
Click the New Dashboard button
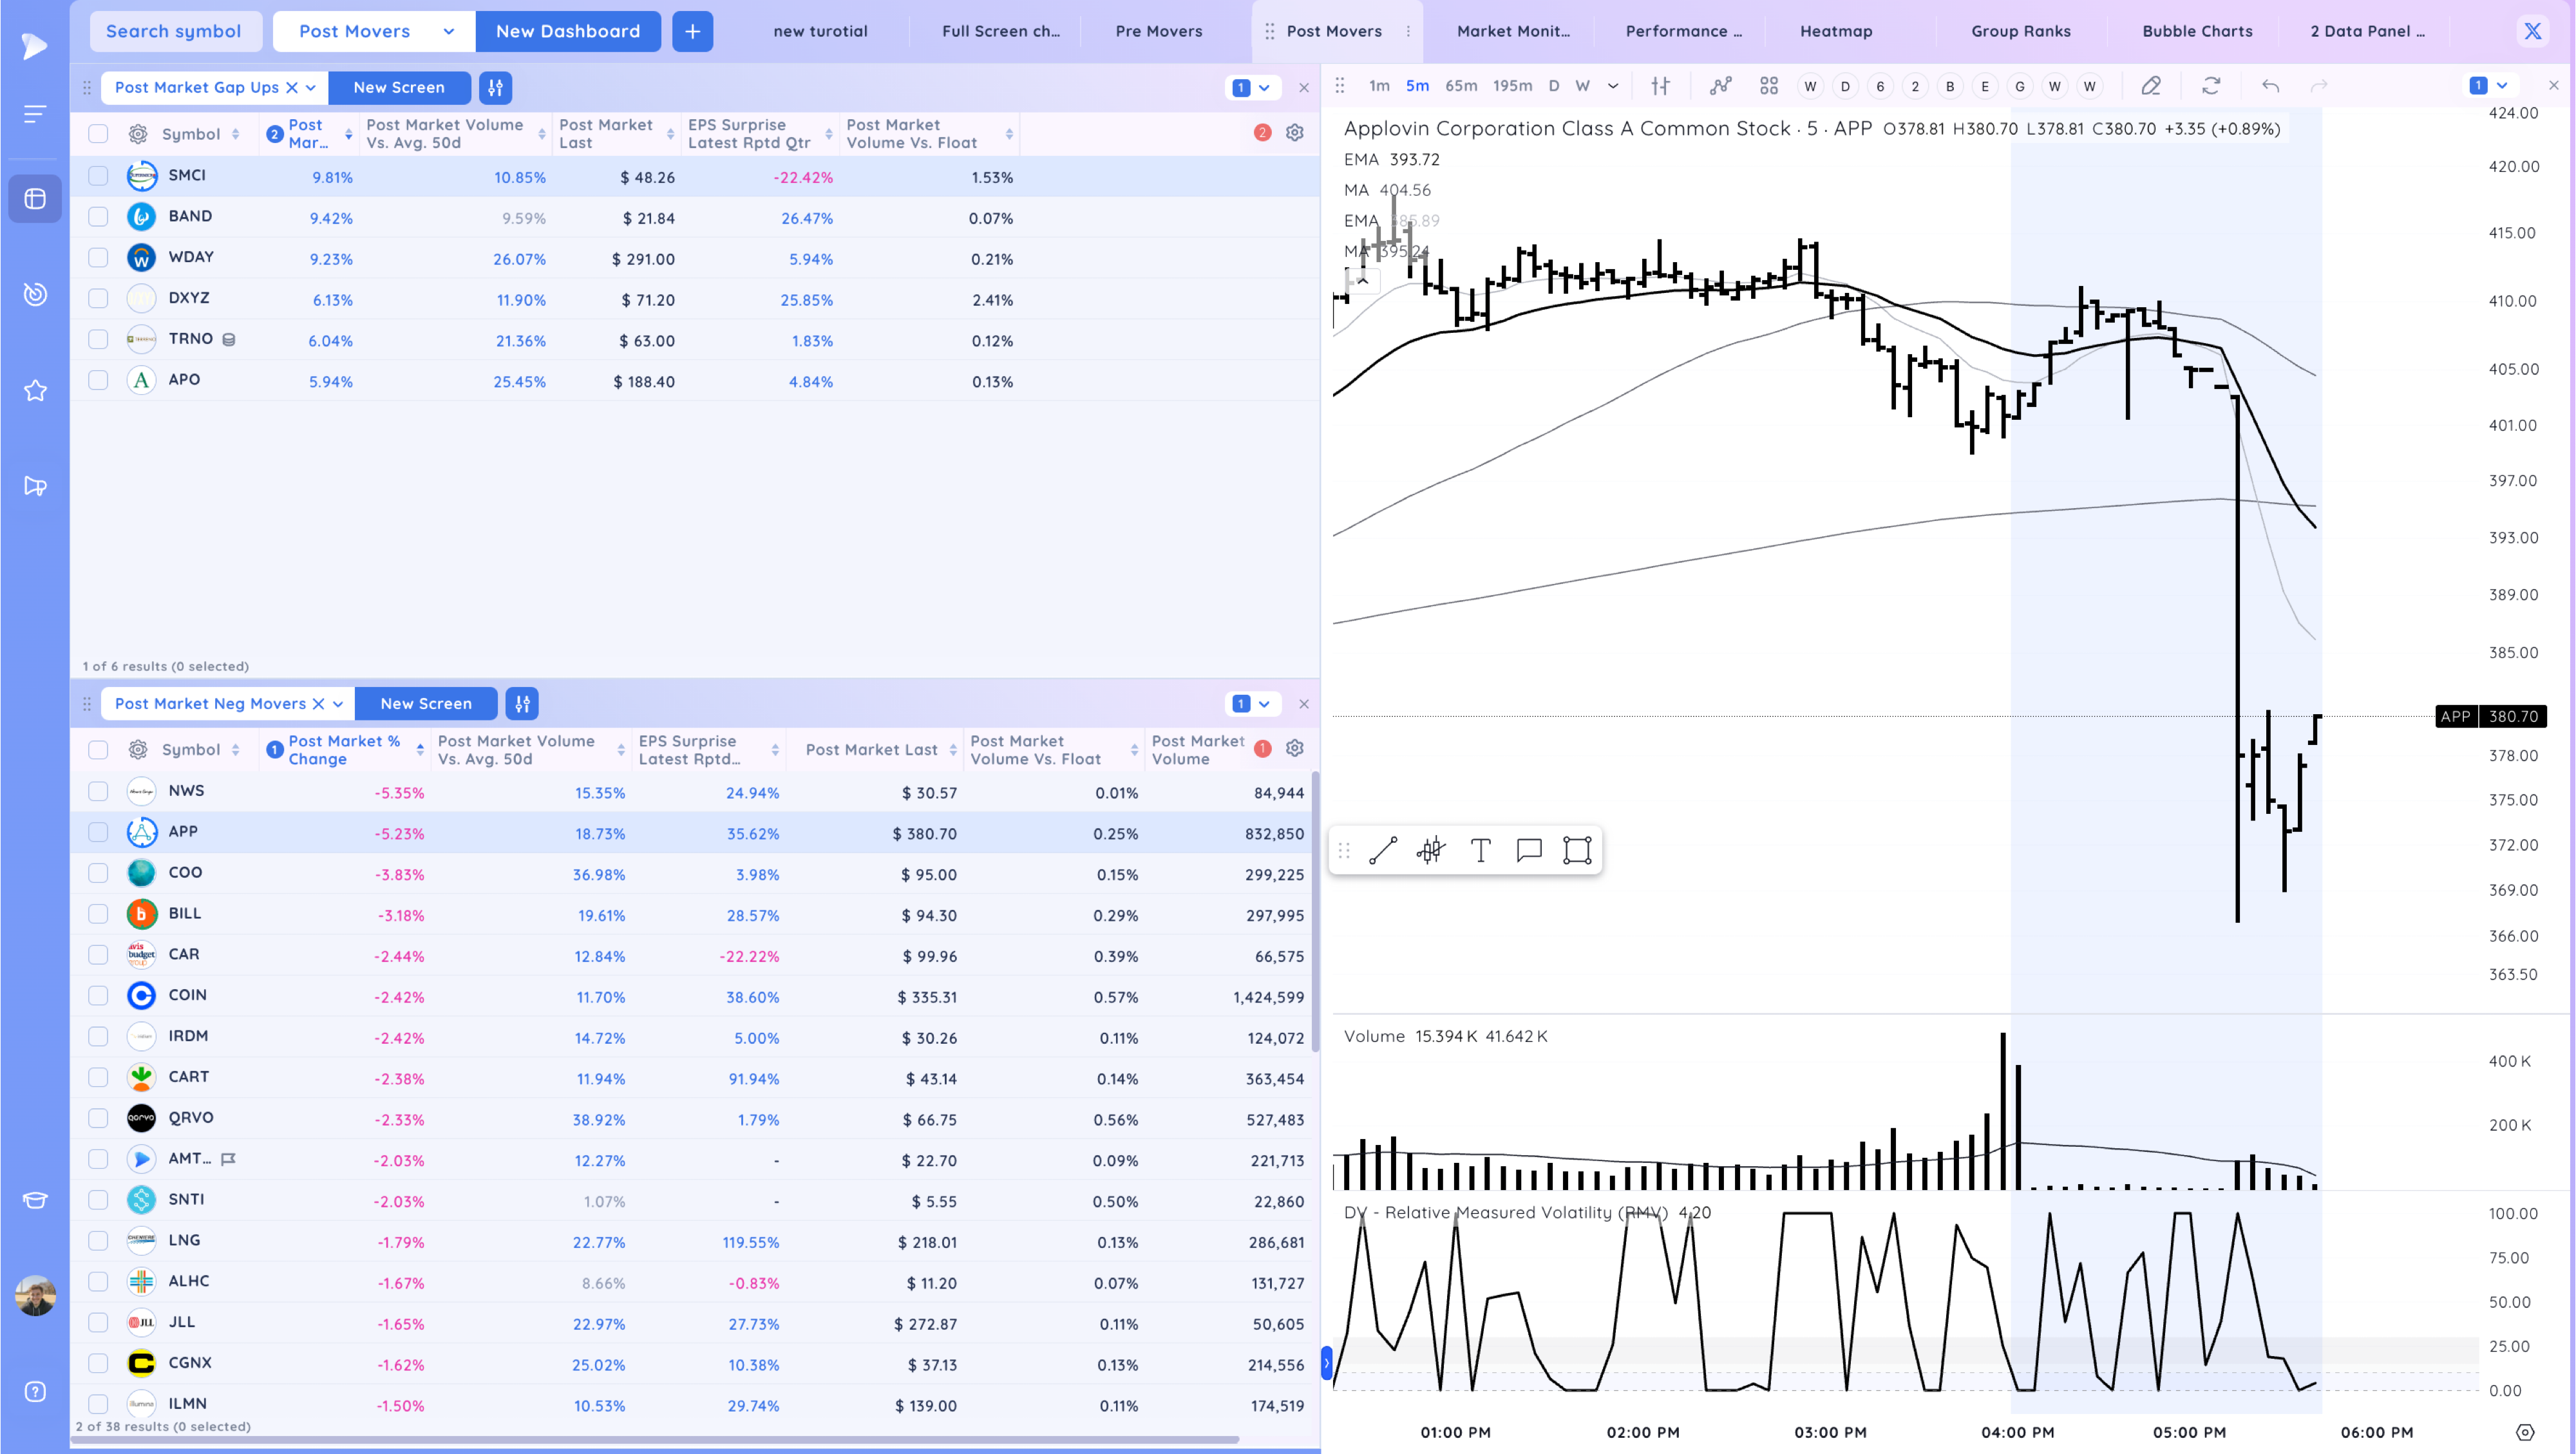tap(568, 31)
